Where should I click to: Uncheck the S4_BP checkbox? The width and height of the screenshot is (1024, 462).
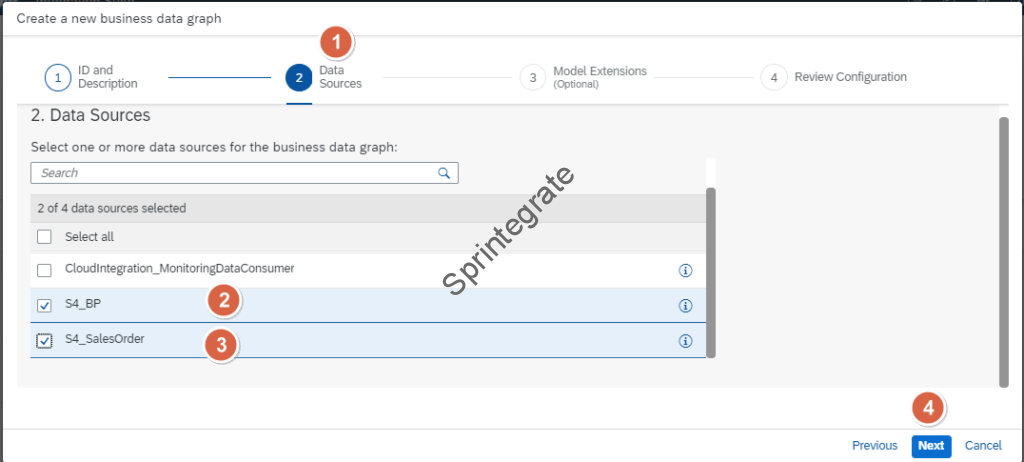tap(44, 306)
